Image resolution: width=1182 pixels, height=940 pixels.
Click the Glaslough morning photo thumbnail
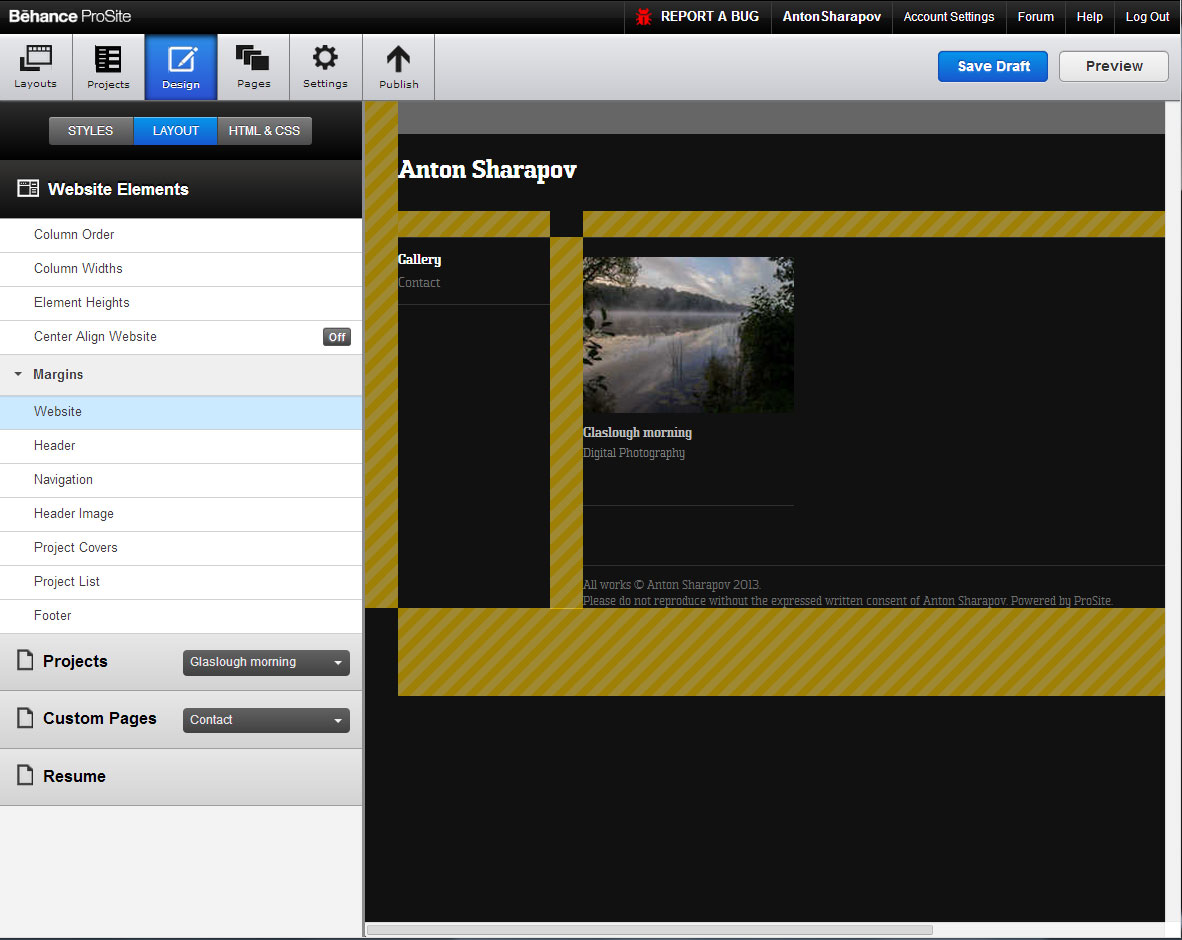pyautogui.click(x=688, y=334)
